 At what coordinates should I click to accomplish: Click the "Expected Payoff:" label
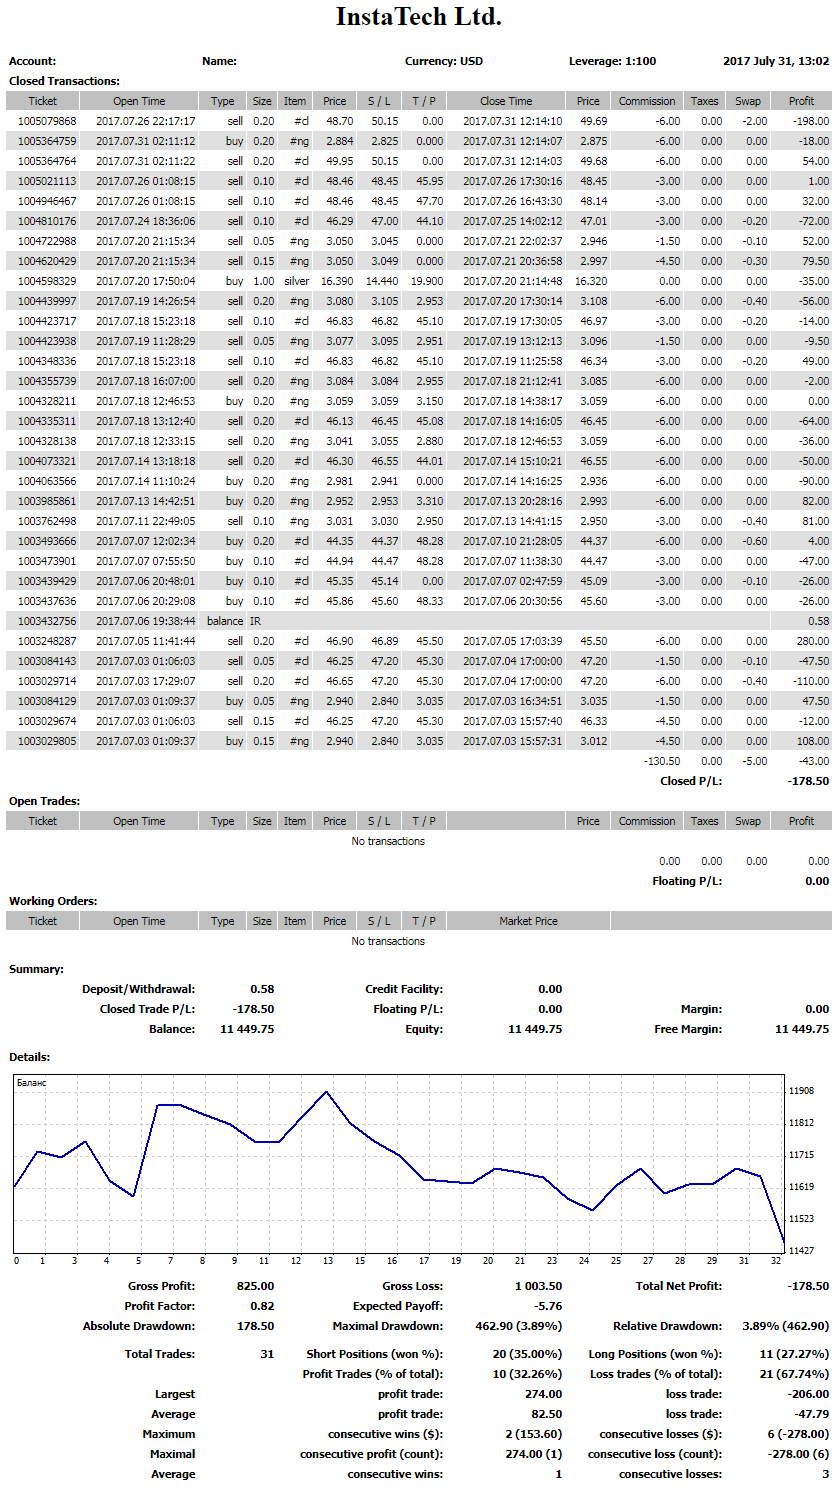(398, 1306)
